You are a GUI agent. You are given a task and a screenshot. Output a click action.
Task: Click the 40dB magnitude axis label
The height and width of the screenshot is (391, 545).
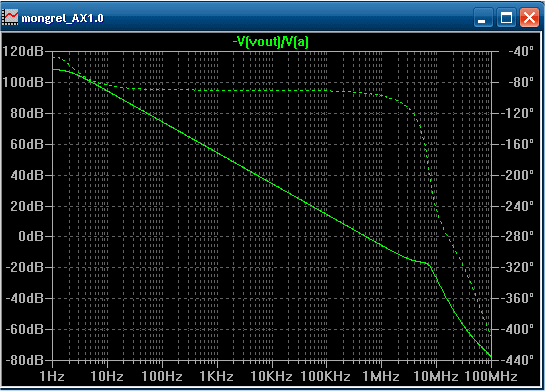pyautogui.click(x=27, y=175)
